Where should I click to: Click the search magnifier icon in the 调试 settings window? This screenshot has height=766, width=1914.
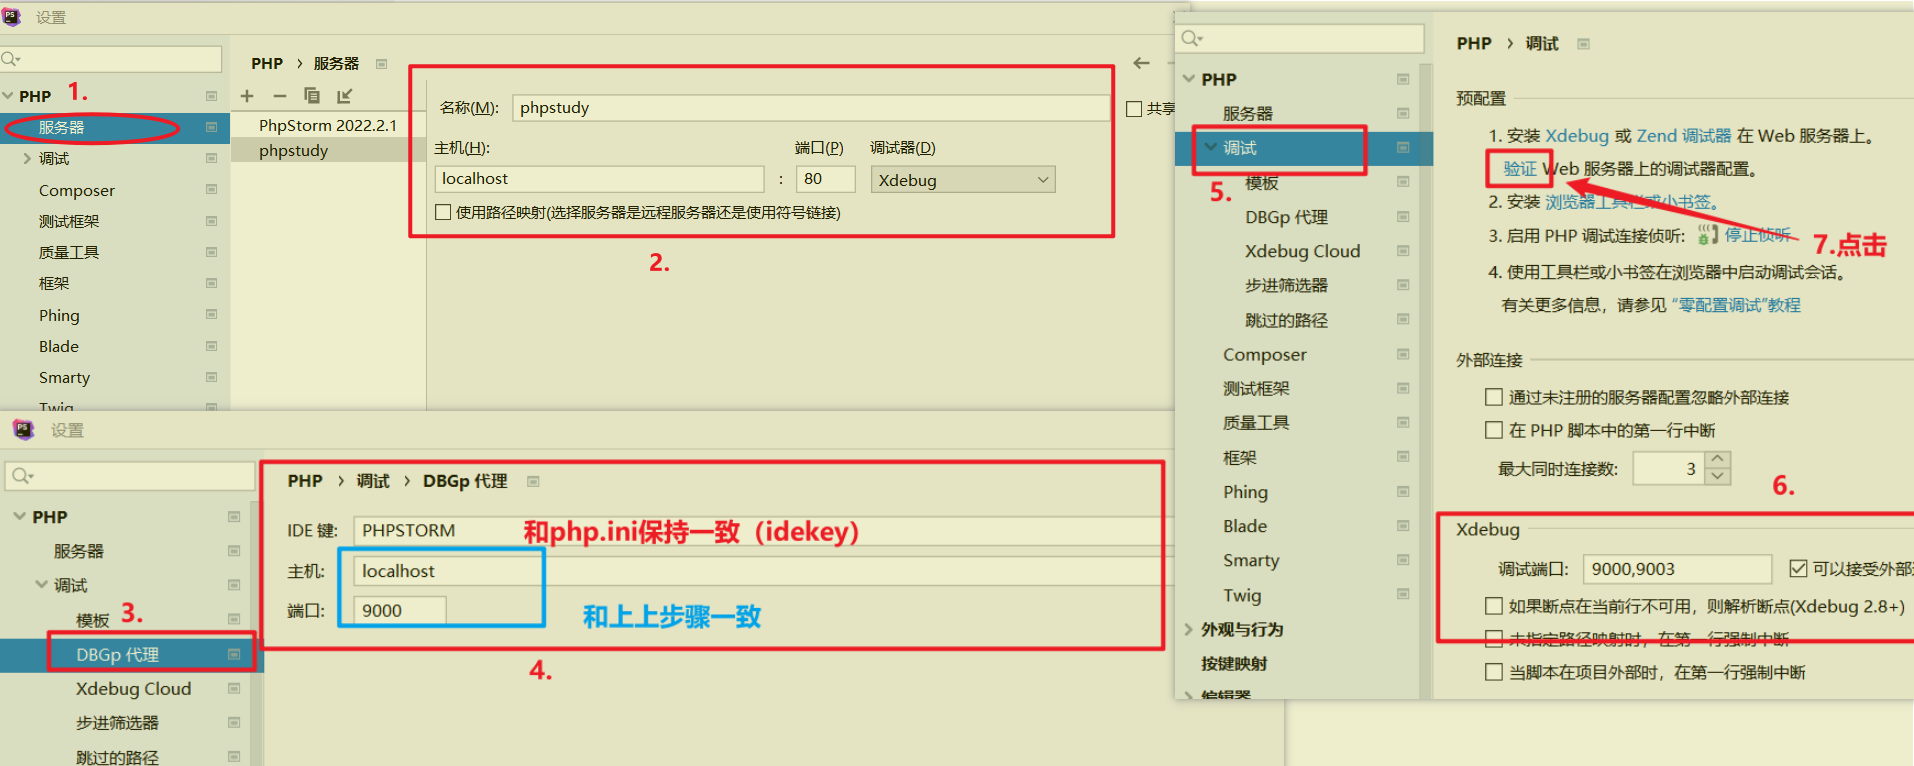click(1191, 39)
